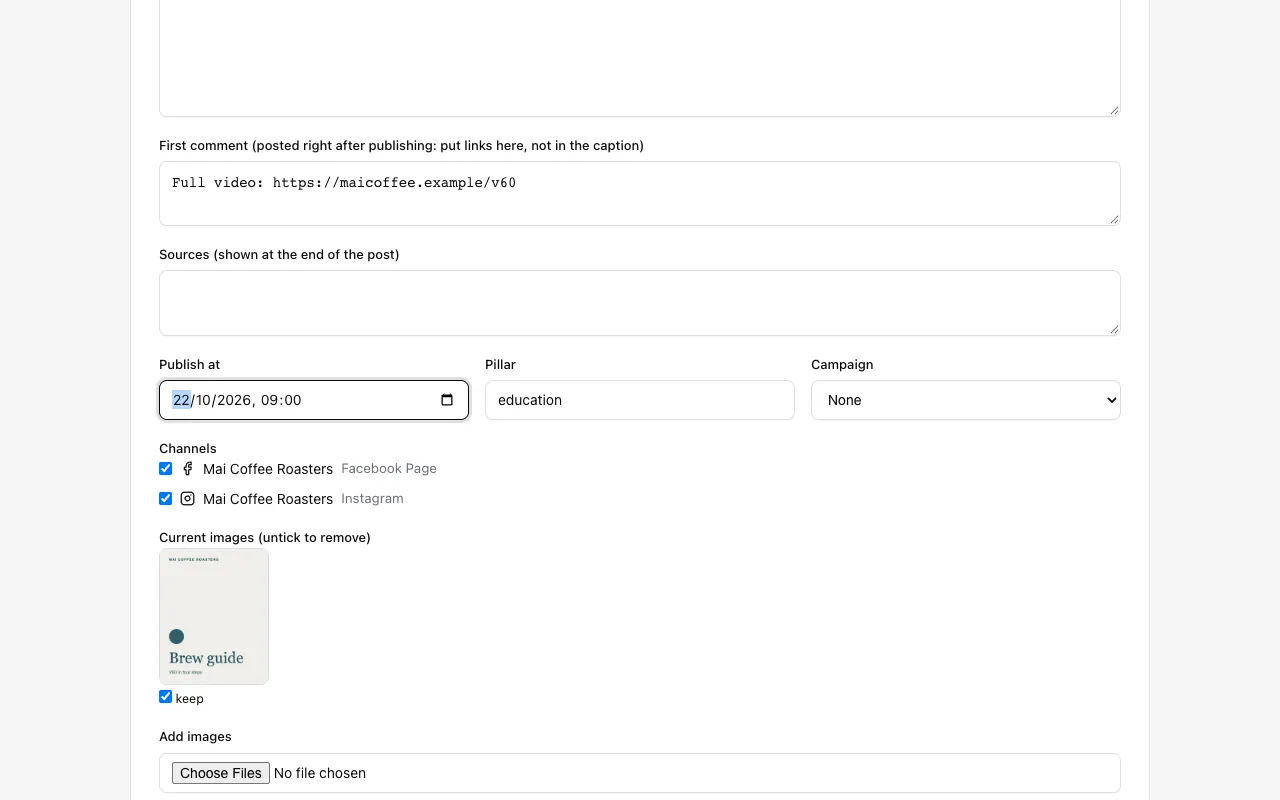Uncheck the Facebook Page channel checkbox
The height and width of the screenshot is (800, 1280).
pos(166,469)
